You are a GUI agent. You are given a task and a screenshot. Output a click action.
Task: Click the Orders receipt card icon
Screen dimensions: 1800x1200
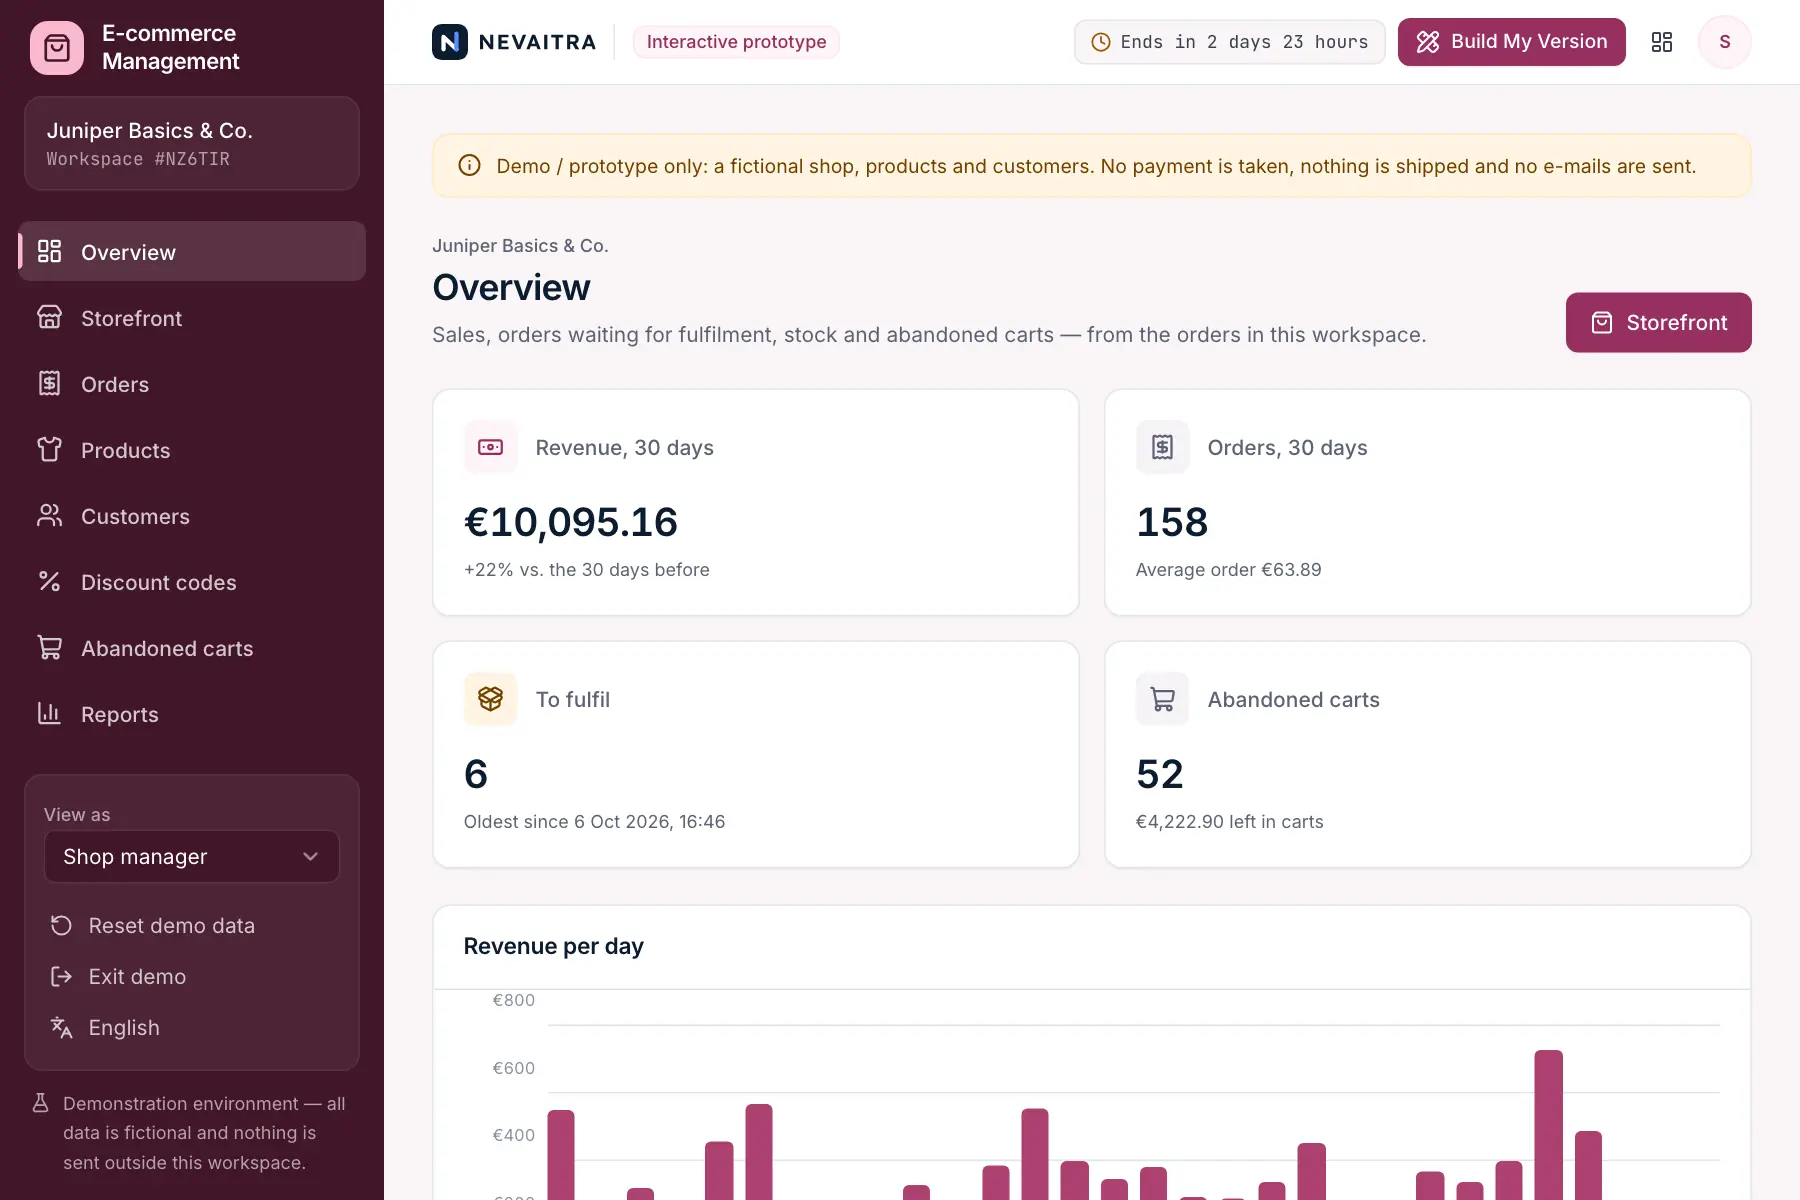[x=1163, y=447]
